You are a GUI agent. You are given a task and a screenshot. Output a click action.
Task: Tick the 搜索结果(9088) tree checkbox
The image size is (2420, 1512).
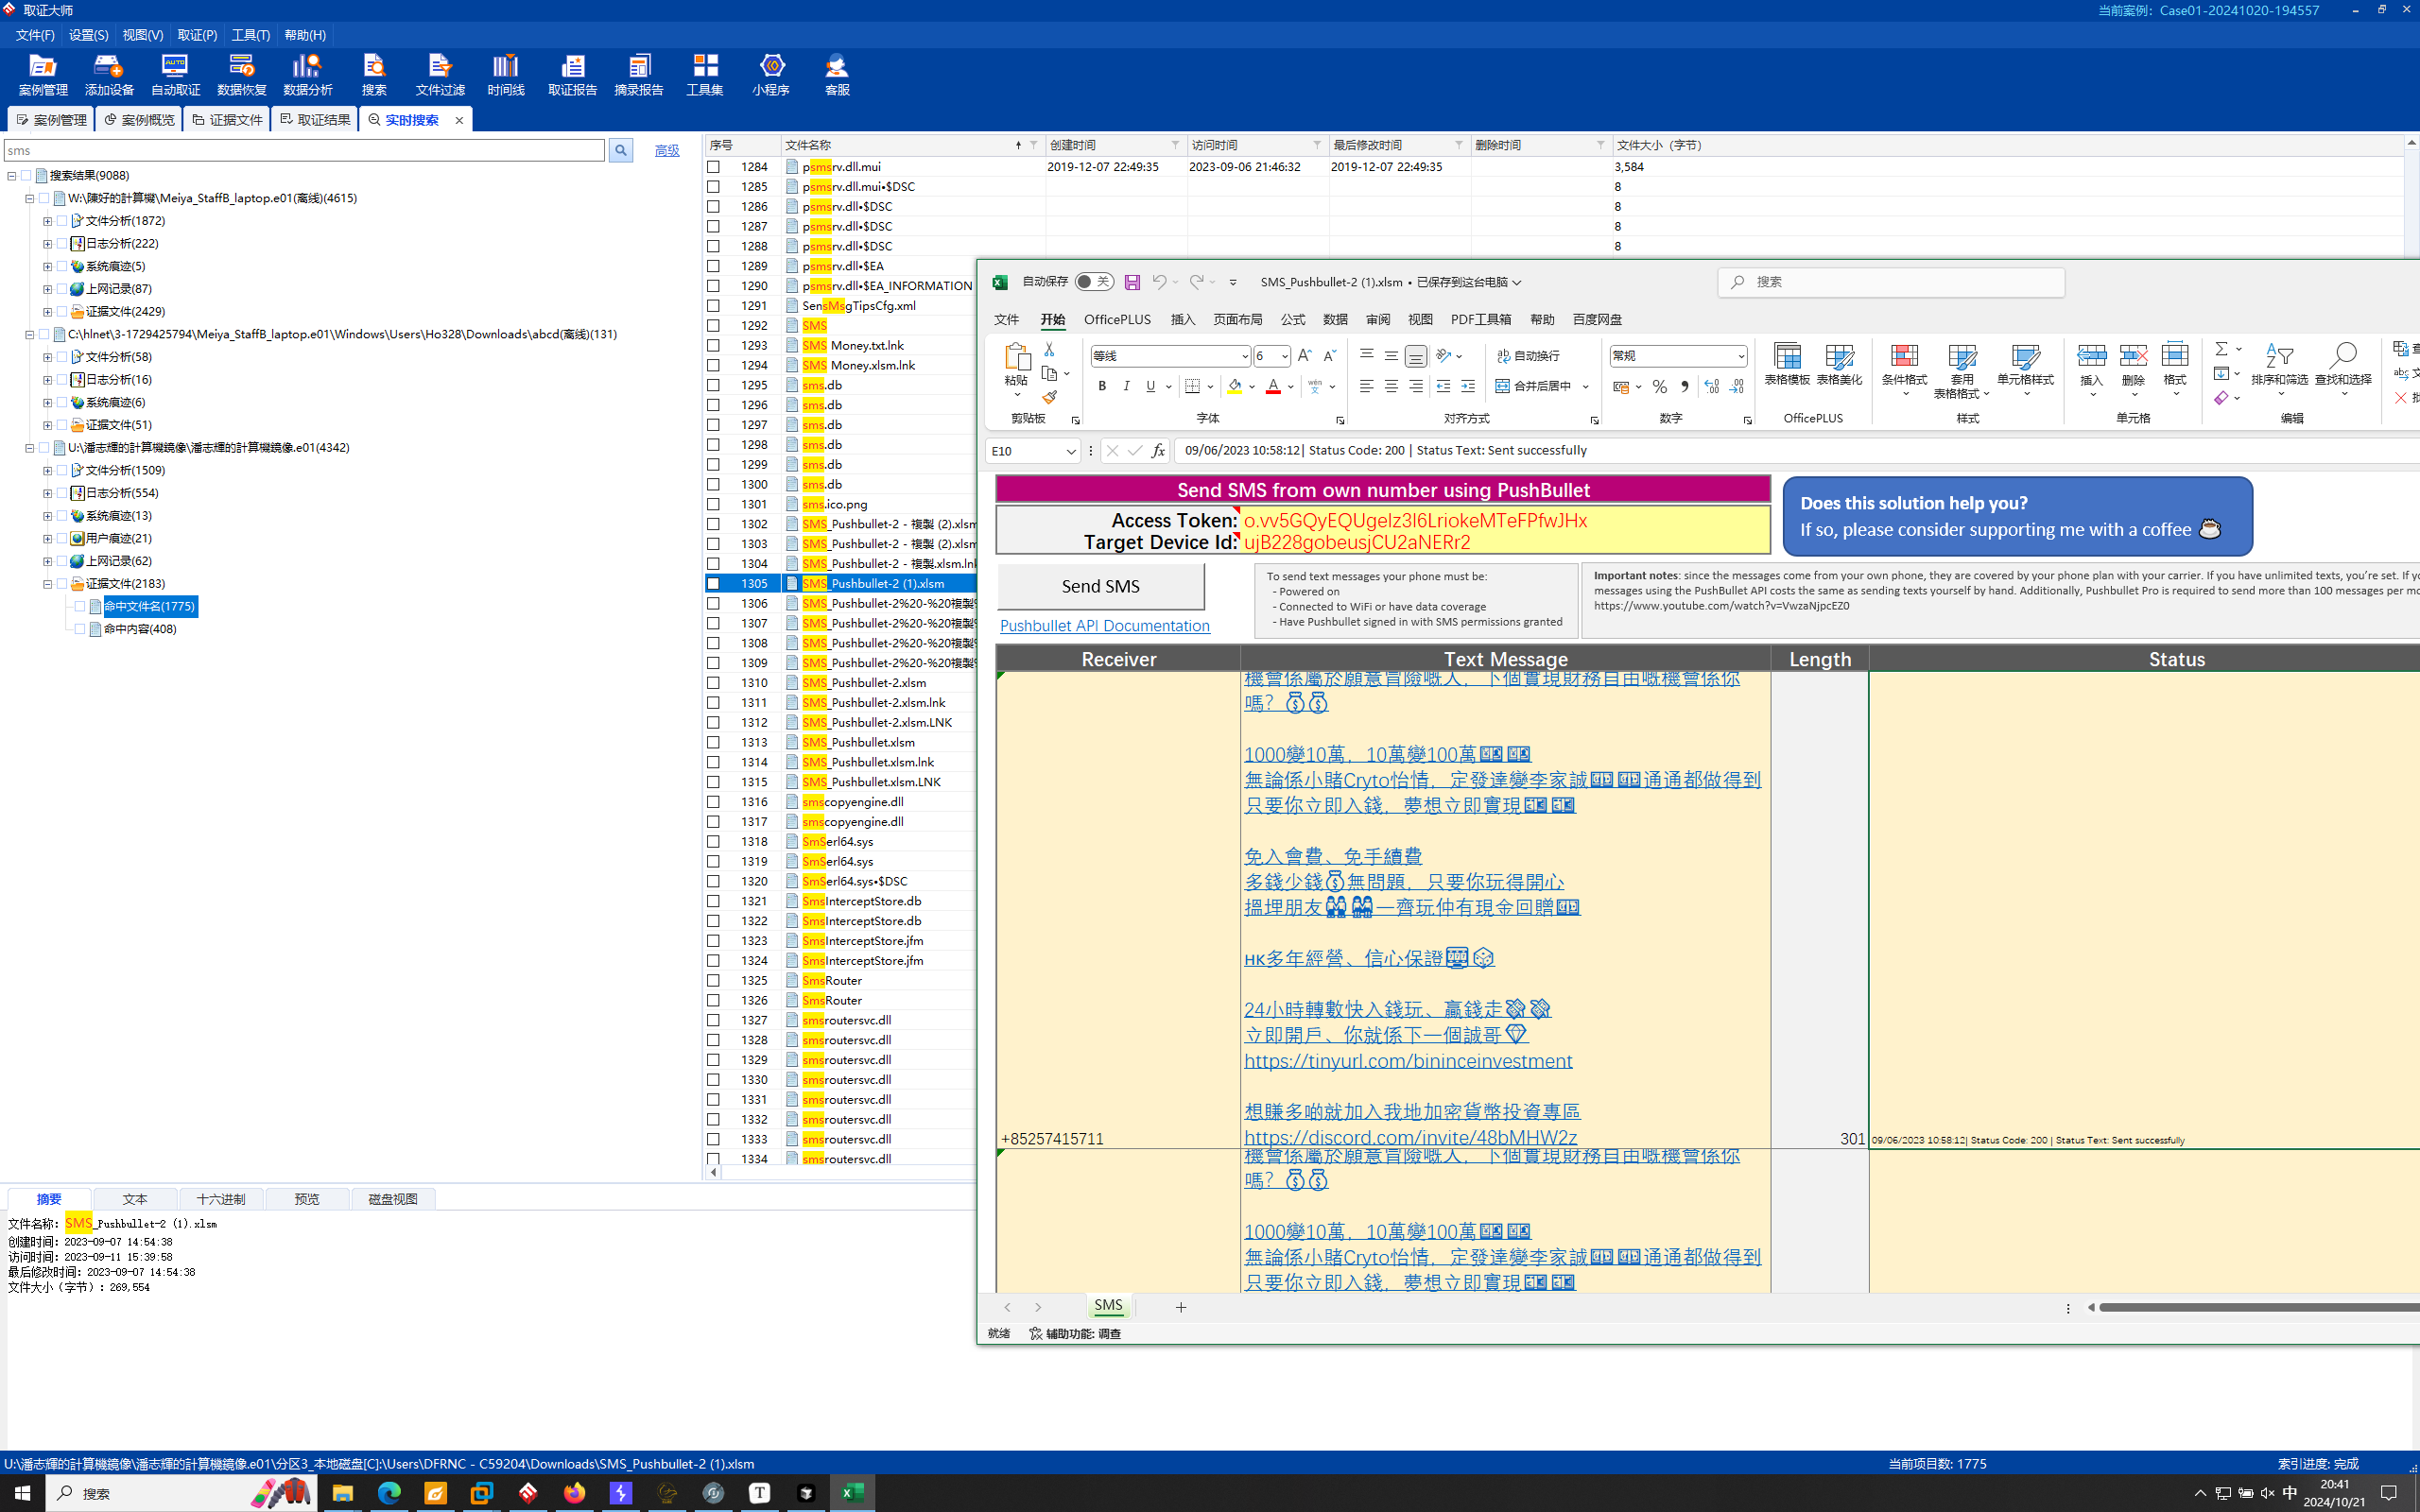point(26,176)
